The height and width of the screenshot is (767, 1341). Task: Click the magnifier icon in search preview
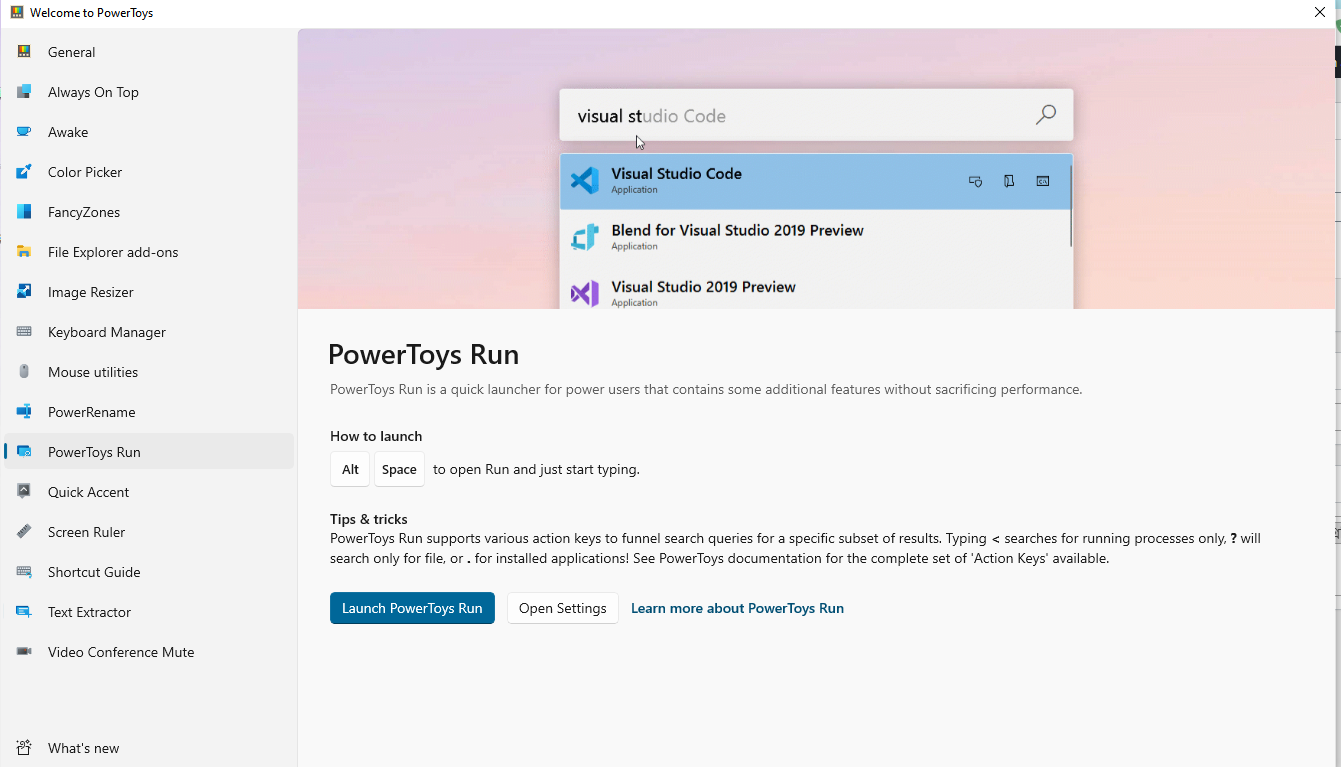[1045, 115]
